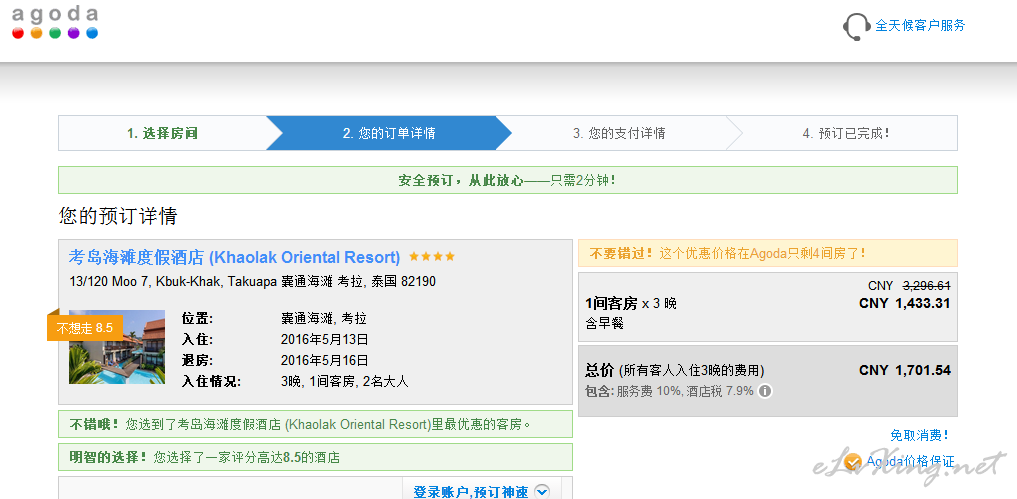Click the 不想走 8.5 rating badge

(x=85, y=328)
